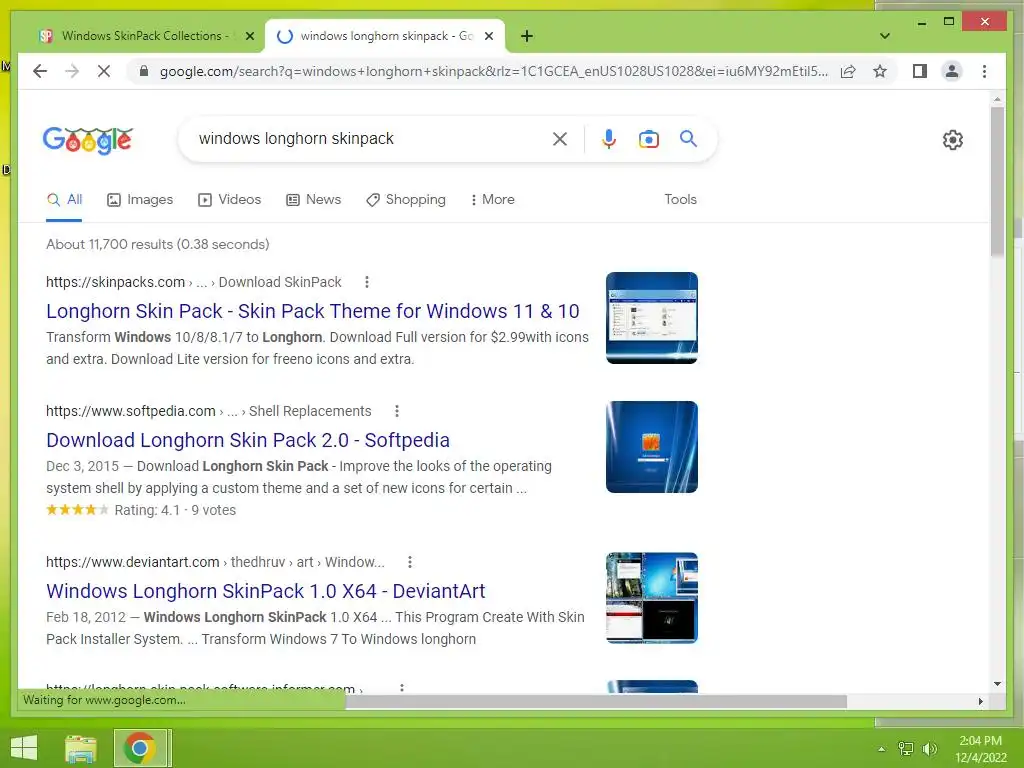Open Download Longhorn Skin Pack 2.0 Softpedia link

coord(248,440)
